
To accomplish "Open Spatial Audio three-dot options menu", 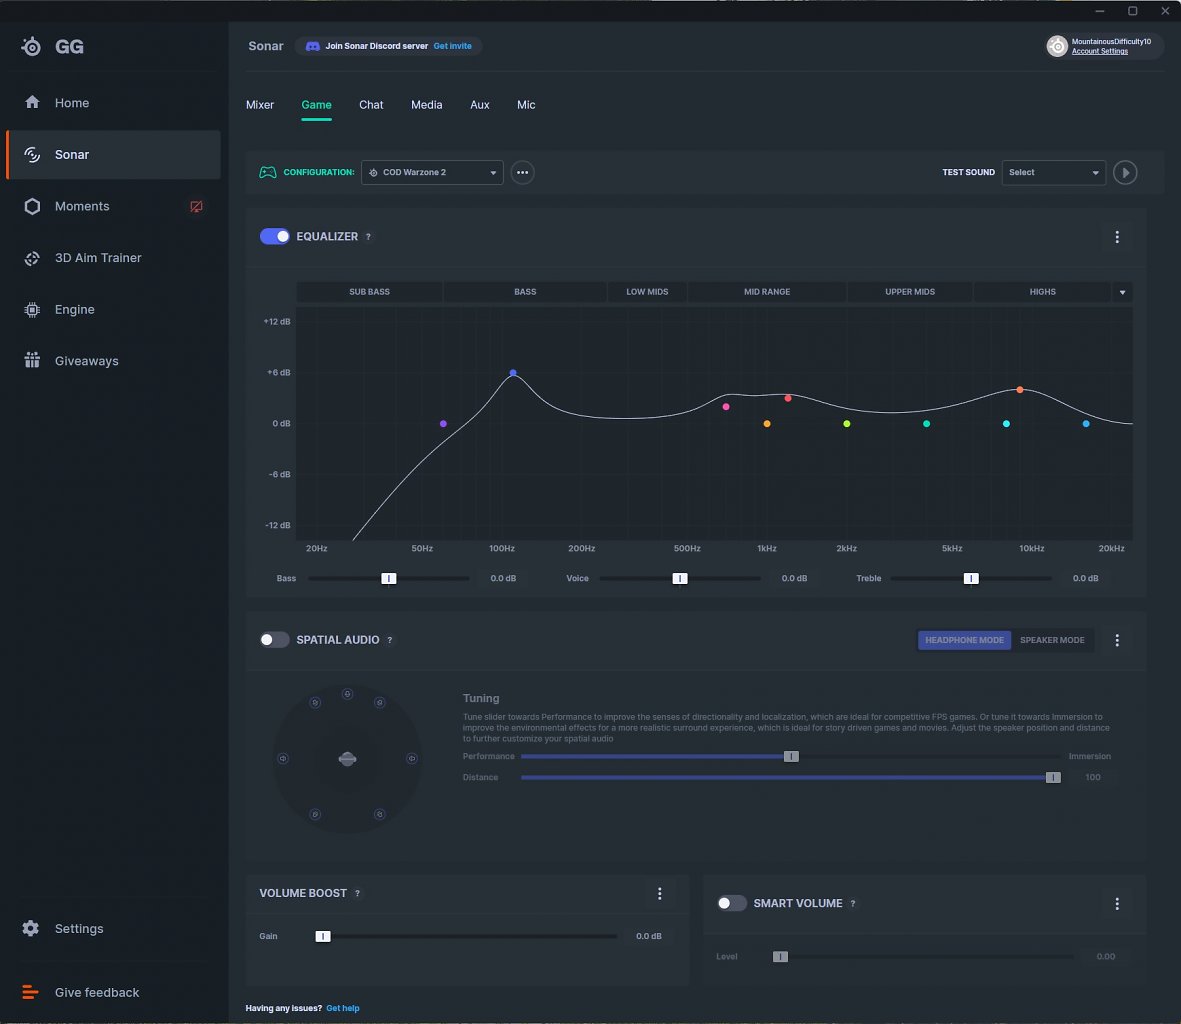I will pos(1117,640).
